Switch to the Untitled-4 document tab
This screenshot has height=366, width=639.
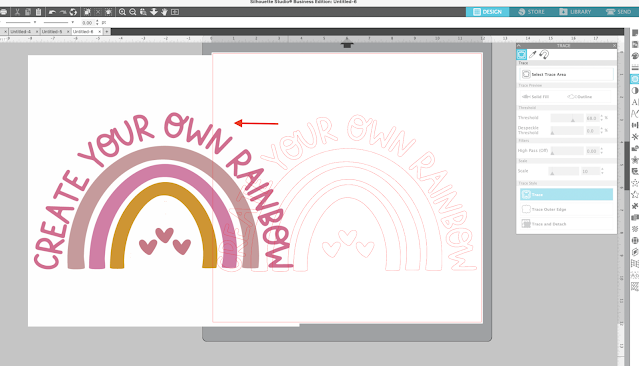tap(20, 31)
